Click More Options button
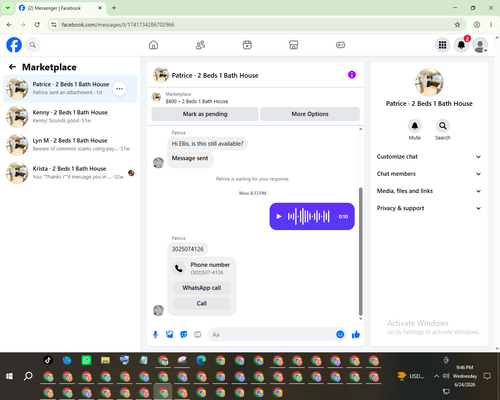Viewport: 500px width, 400px height. [x=310, y=114]
